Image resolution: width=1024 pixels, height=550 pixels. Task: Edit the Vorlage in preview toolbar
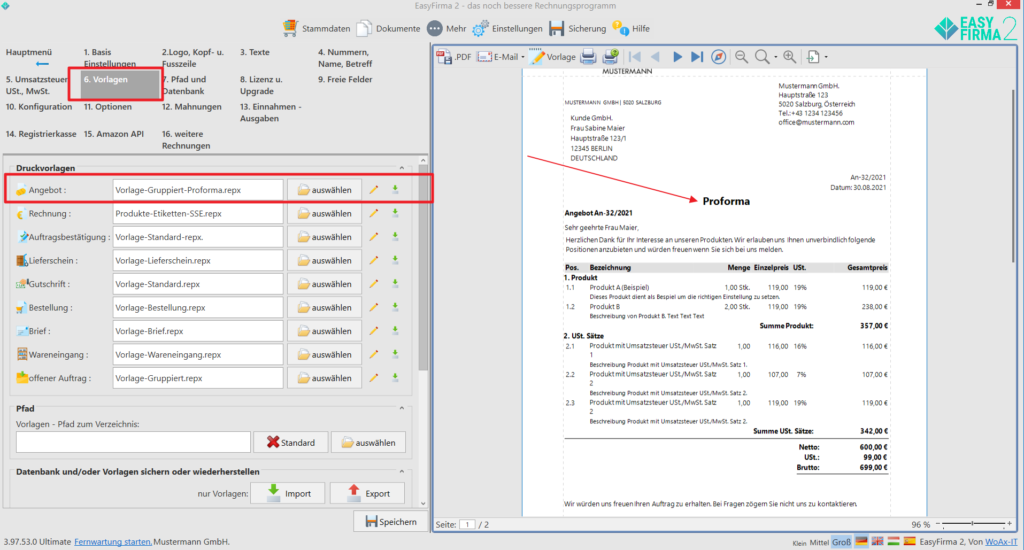pyautogui.click(x=553, y=57)
